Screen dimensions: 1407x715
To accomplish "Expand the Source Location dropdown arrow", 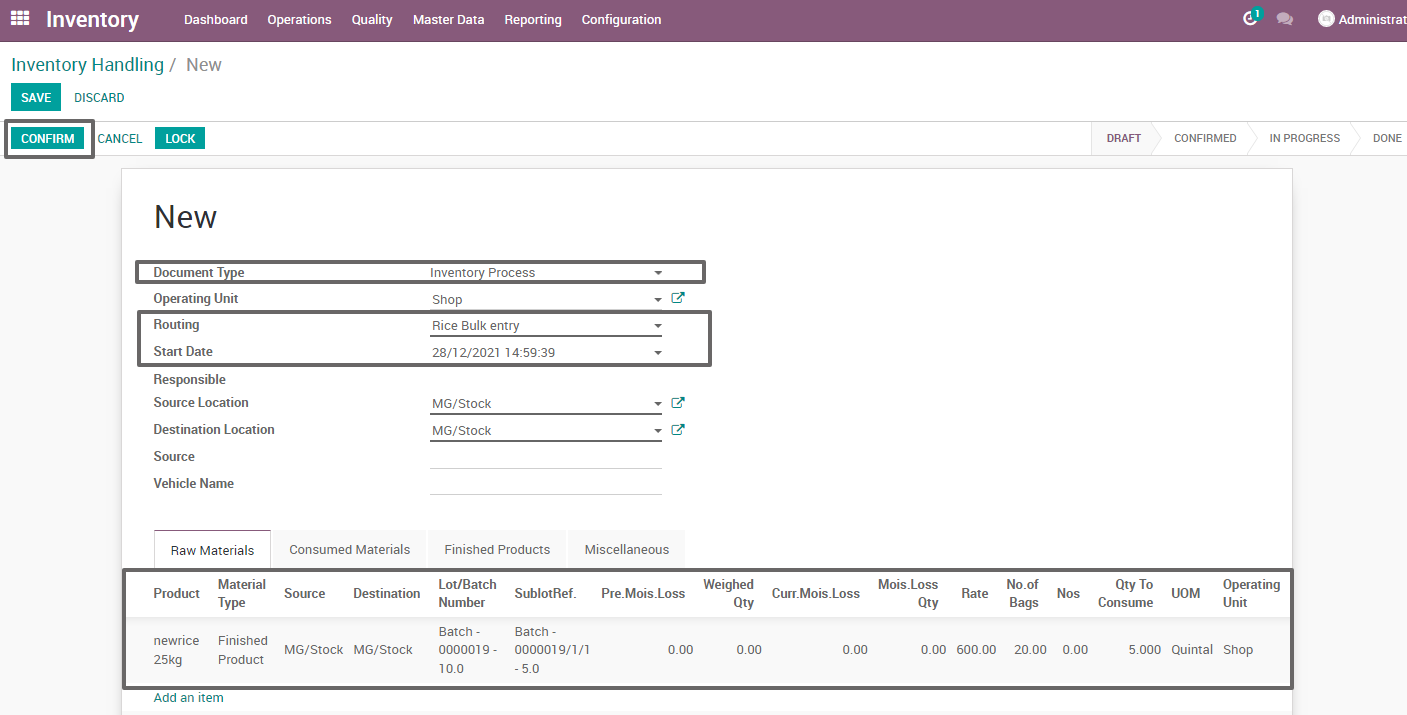I will point(657,402).
